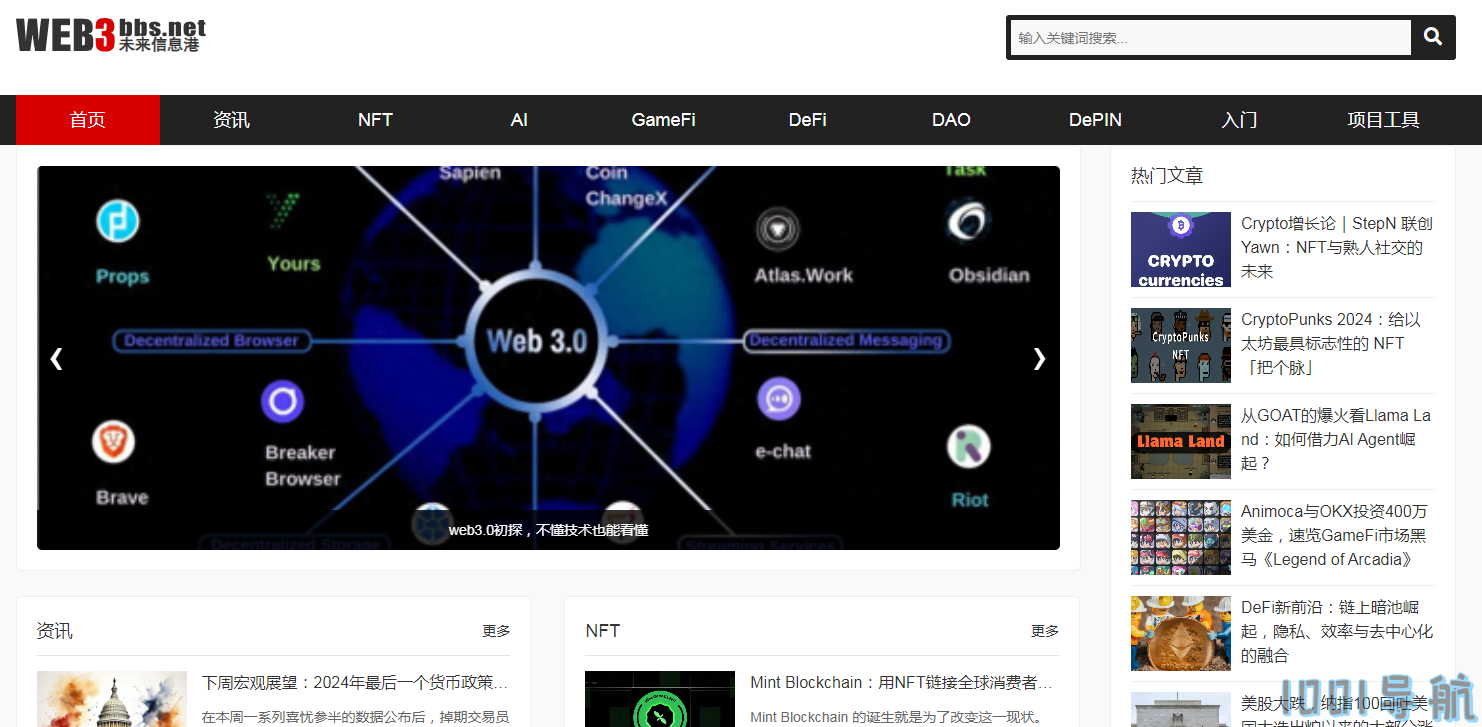Focus the keyword search input field
This screenshot has width=1482, height=727.
tap(1210, 38)
